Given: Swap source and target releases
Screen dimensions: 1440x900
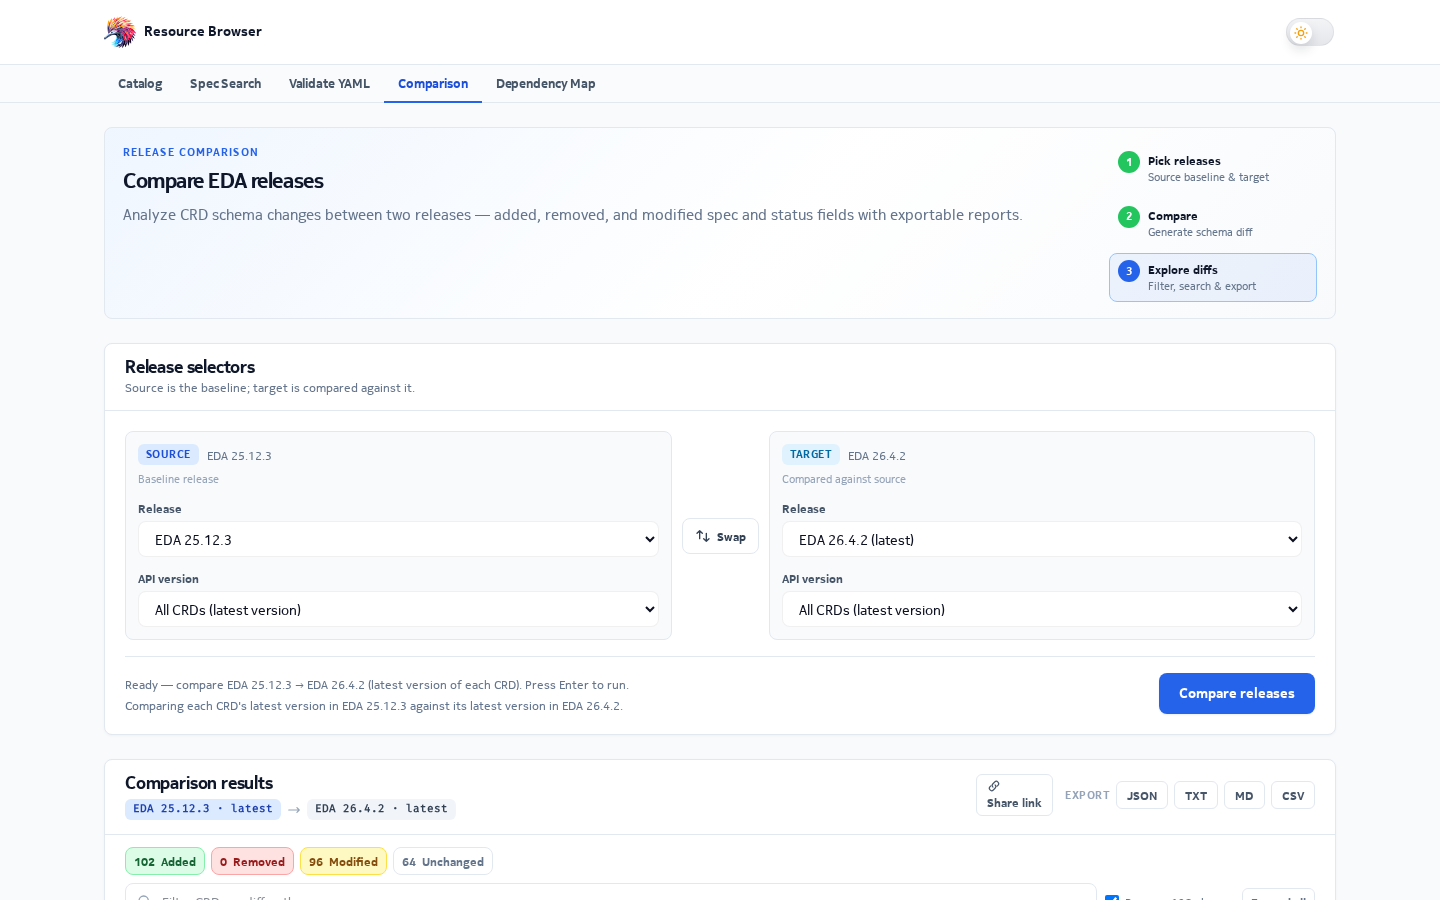Looking at the screenshot, I should (720, 536).
